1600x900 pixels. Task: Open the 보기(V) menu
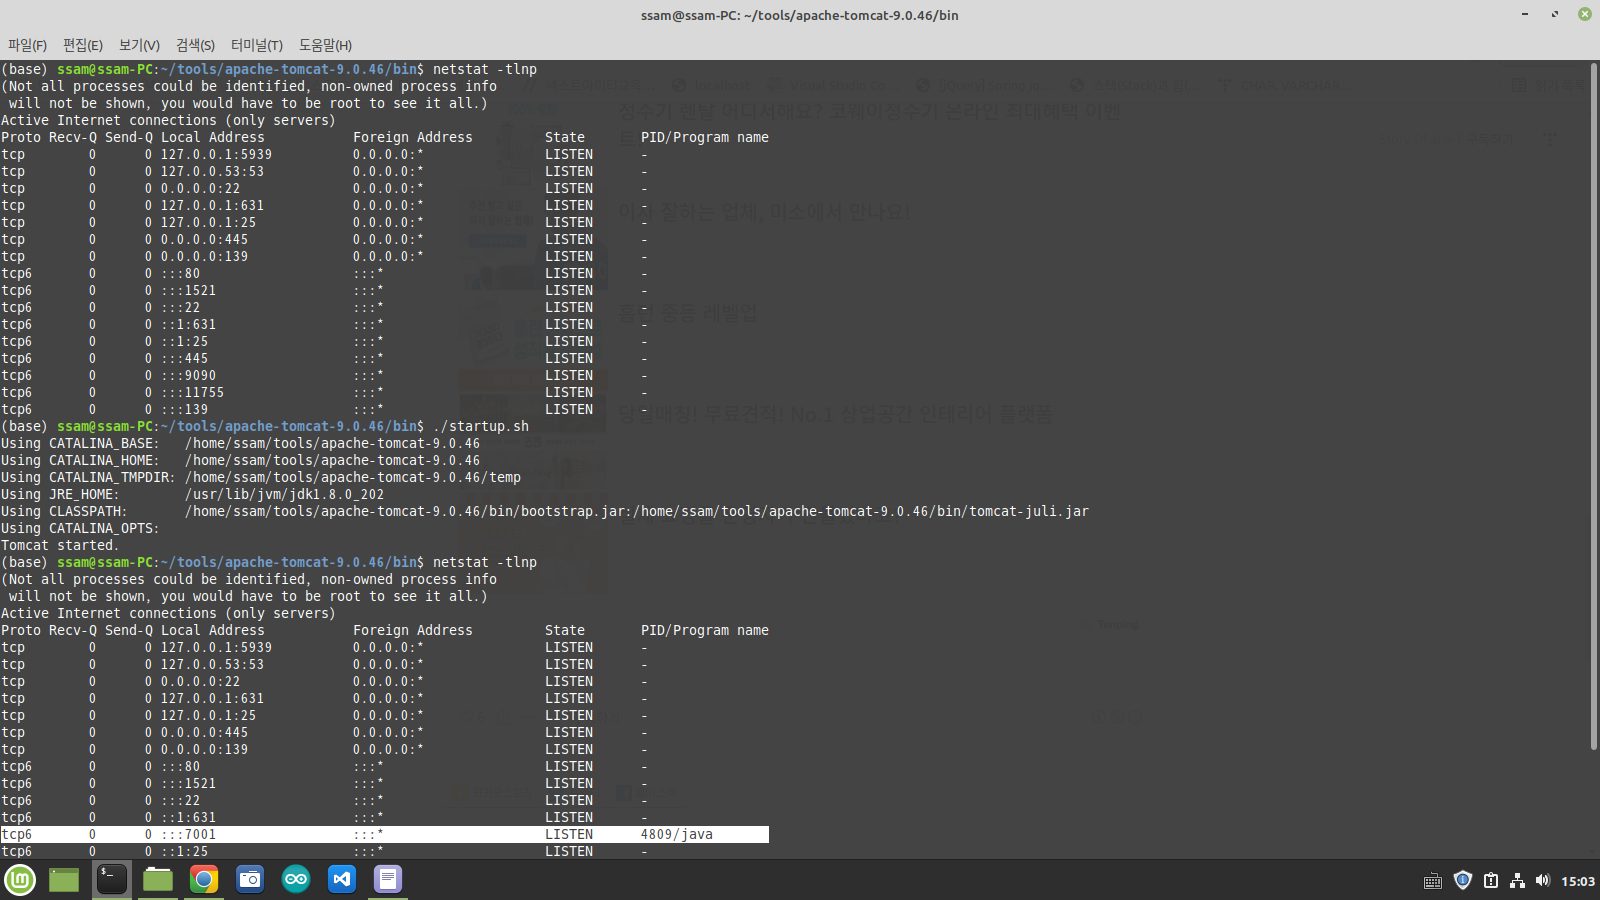[139, 45]
